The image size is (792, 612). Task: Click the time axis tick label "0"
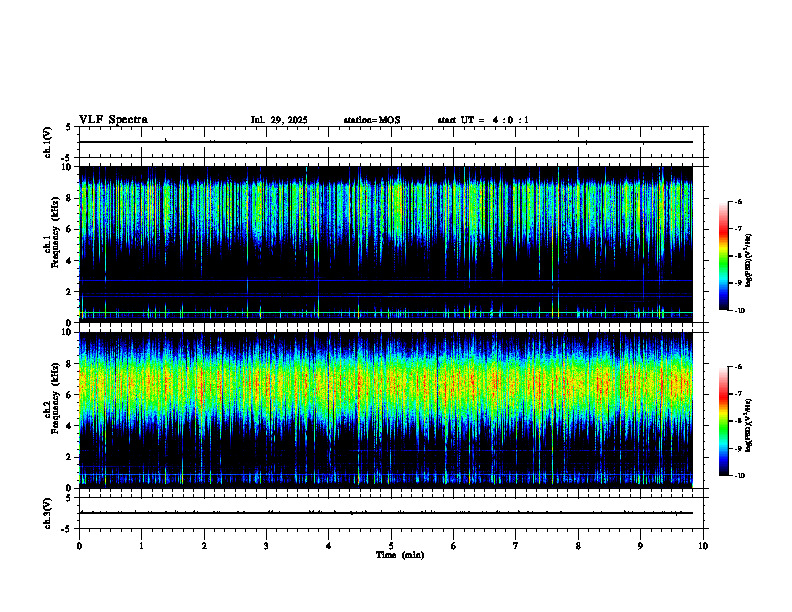(79, 546)
